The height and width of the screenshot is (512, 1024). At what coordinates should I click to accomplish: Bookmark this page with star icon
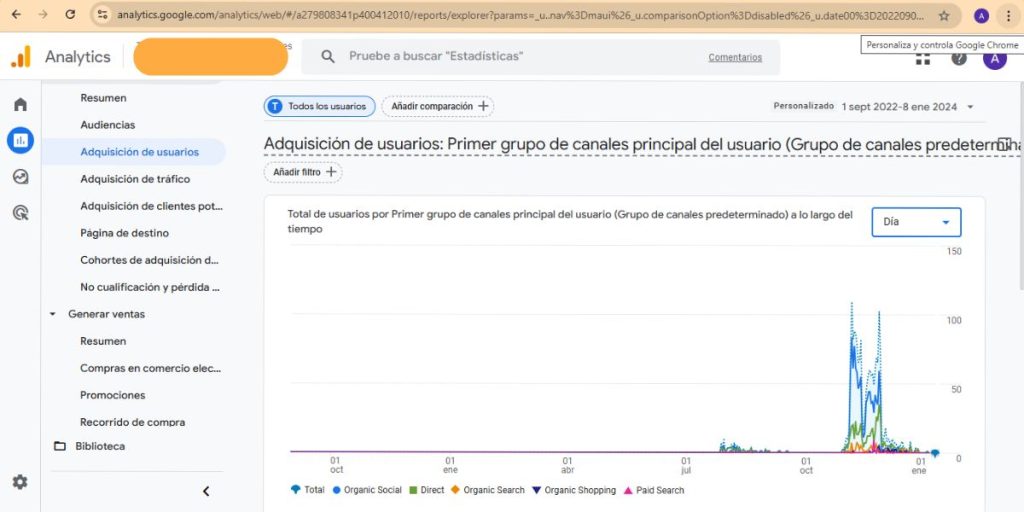pos(944,15)
